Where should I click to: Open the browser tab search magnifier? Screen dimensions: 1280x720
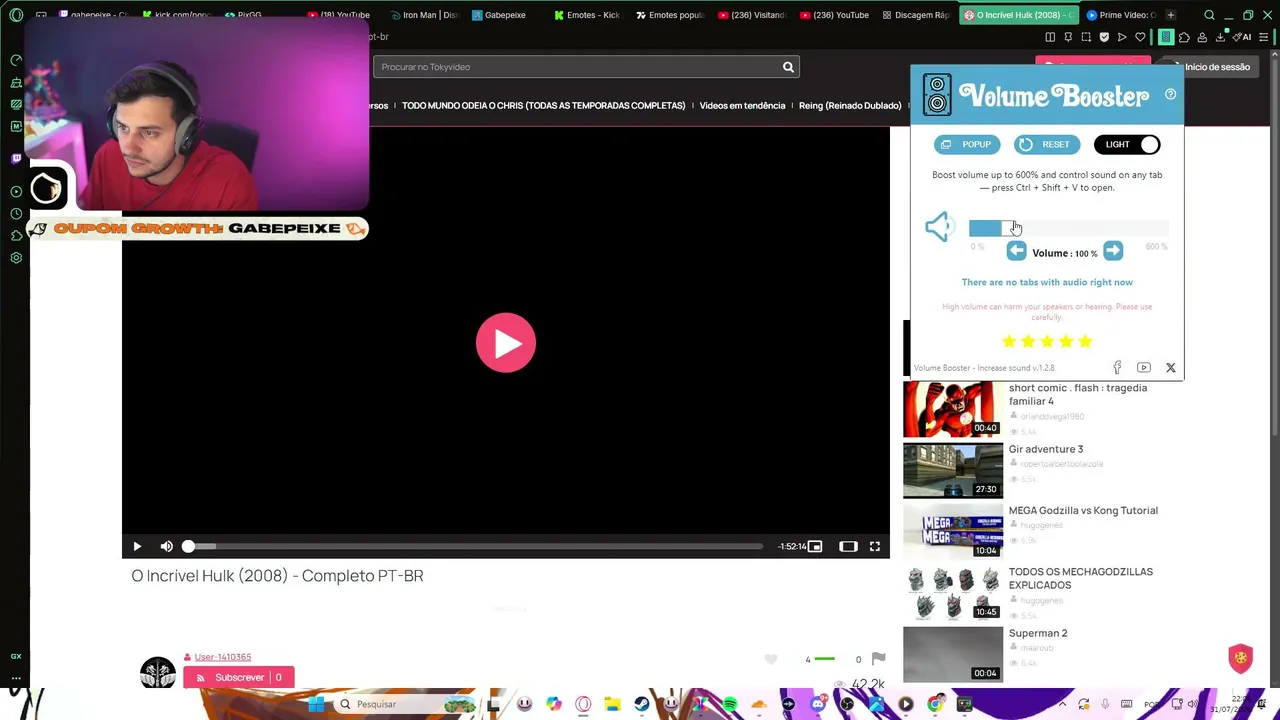tap(1209, 15)
